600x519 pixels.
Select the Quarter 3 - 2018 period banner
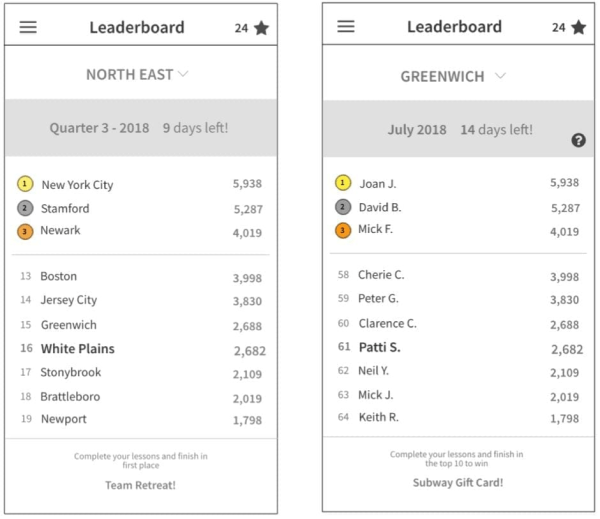tap(141, 128)
